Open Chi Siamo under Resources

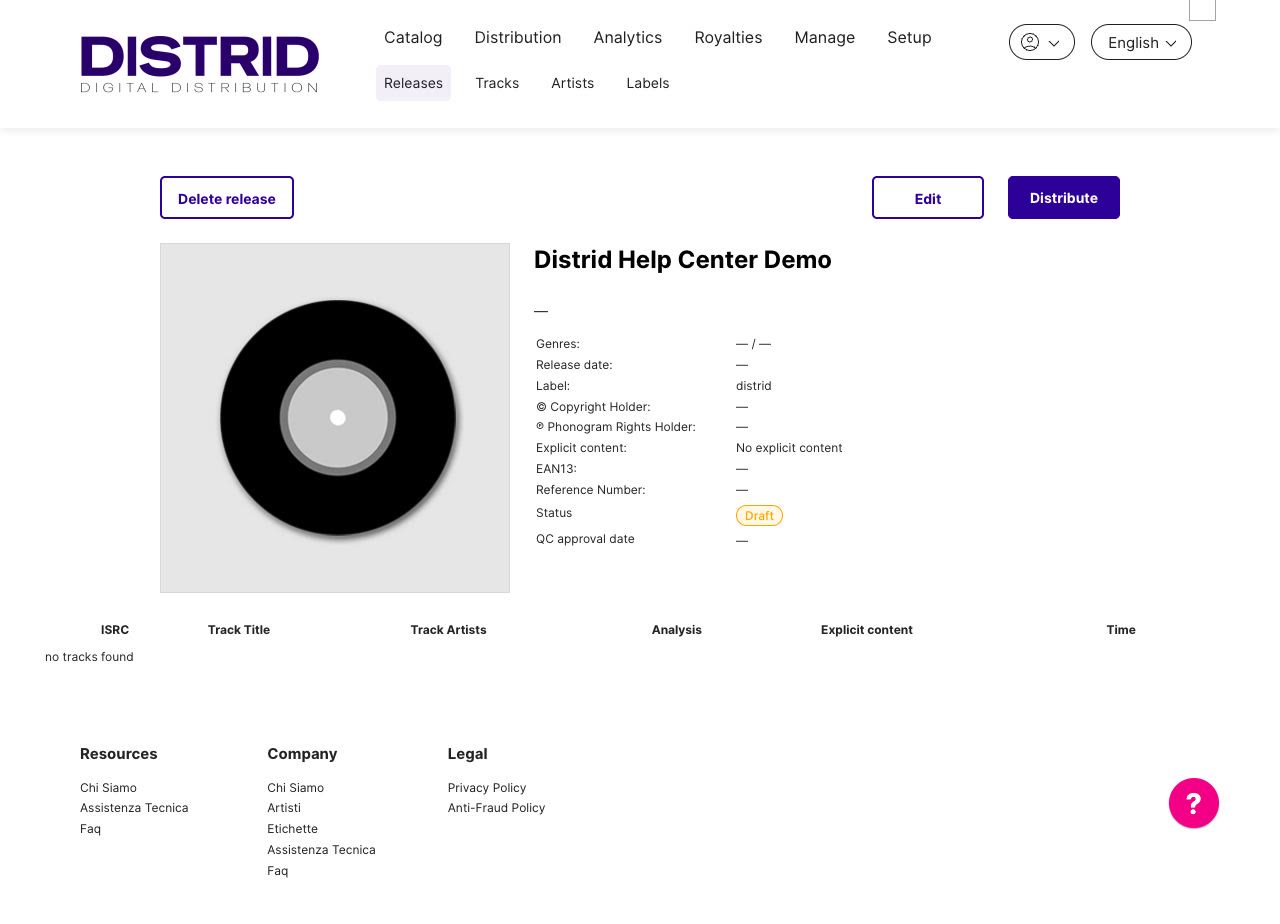tap(108, 788)
